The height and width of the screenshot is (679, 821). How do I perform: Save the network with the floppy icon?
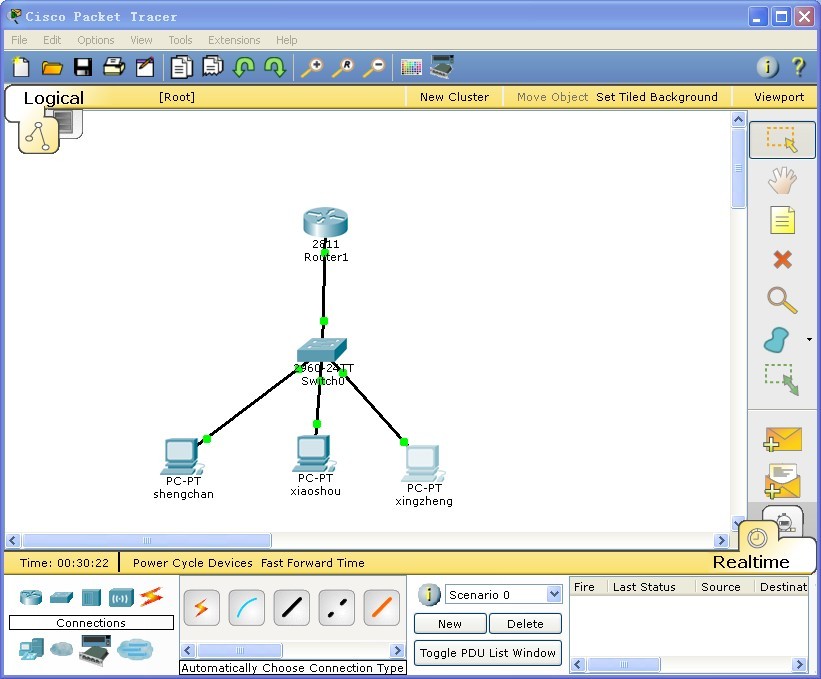pyautogui.click(x=83, y=67)
